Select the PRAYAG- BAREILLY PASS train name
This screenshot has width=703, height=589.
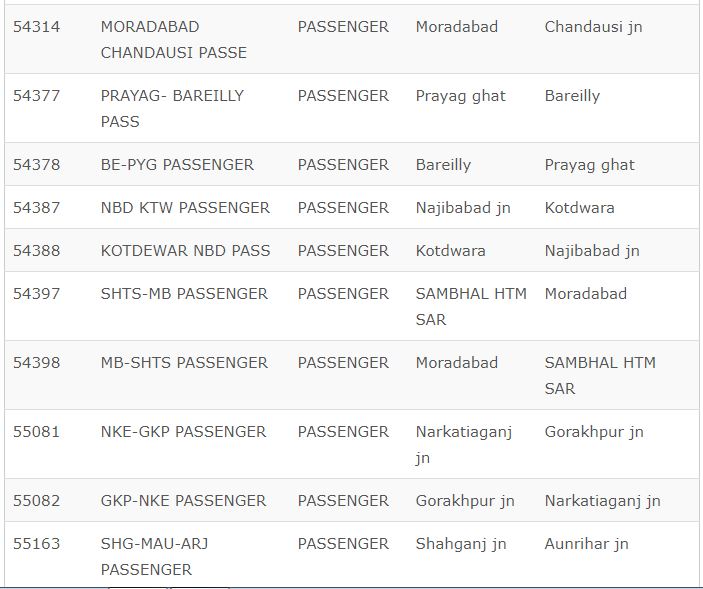[172, 108]
